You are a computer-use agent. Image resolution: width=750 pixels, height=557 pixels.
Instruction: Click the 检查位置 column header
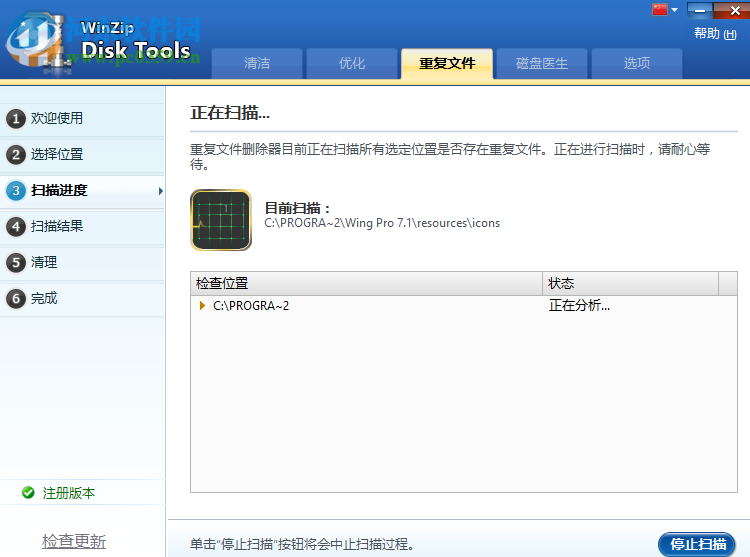(x=366, y=284)
